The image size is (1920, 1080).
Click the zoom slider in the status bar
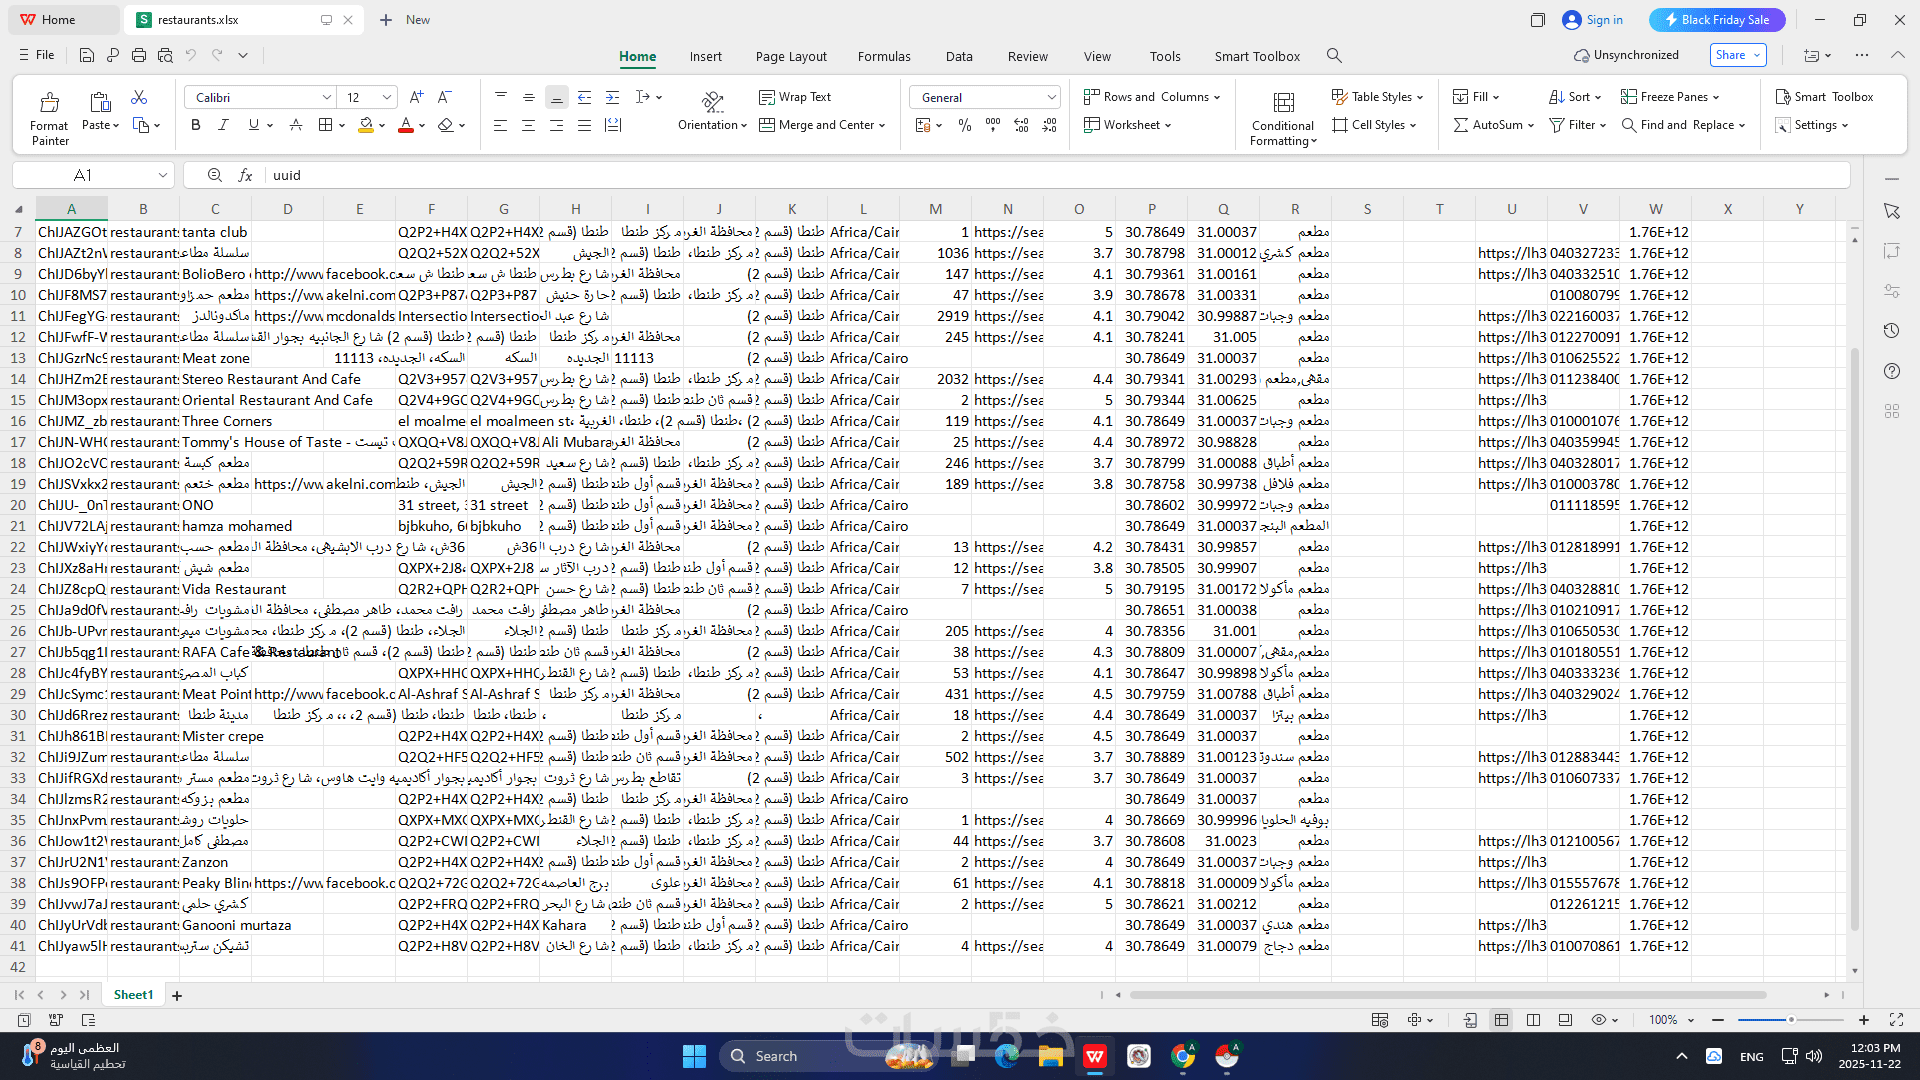[x=1790, y=1020]
